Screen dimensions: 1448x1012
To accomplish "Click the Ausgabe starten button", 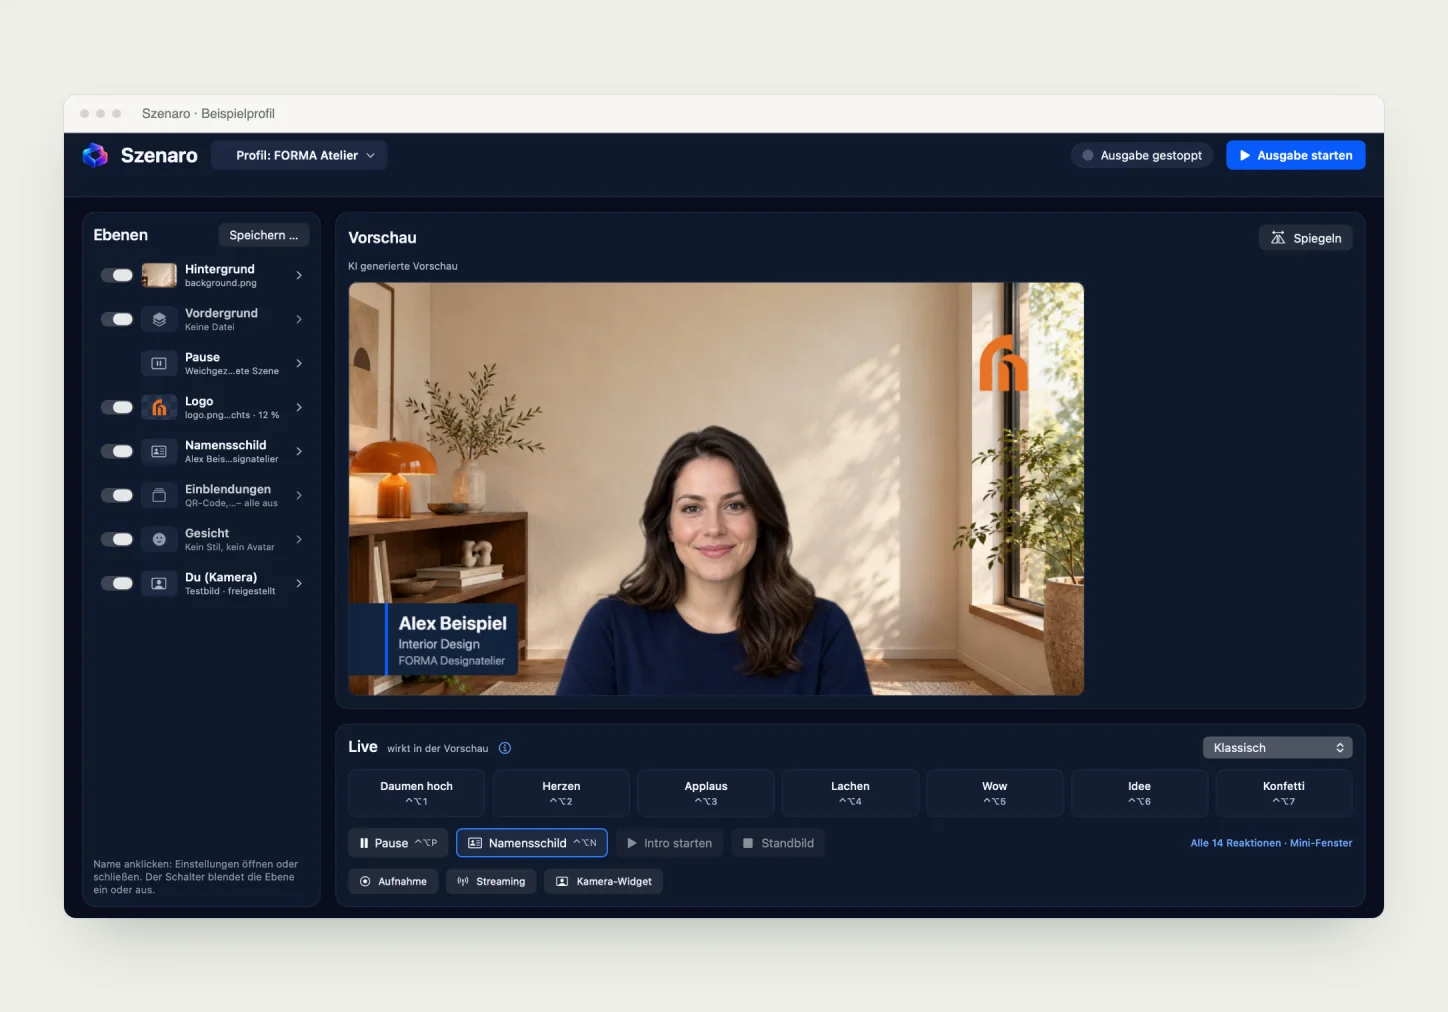I will pos(1295,155).
